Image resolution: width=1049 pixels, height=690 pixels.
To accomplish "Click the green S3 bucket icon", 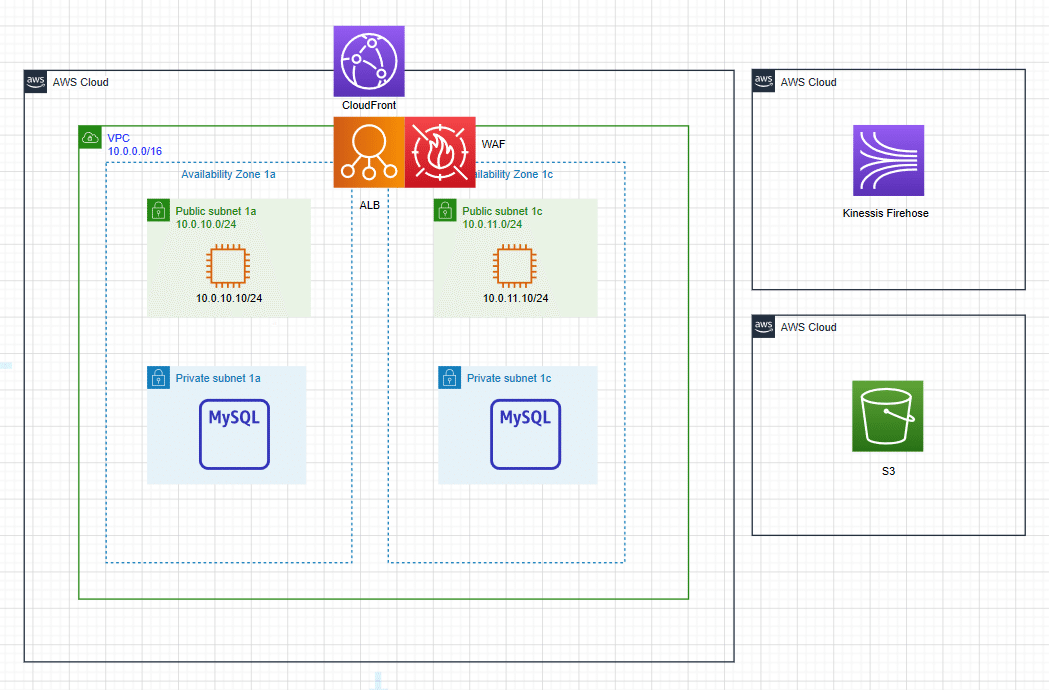I will point(888,416).
